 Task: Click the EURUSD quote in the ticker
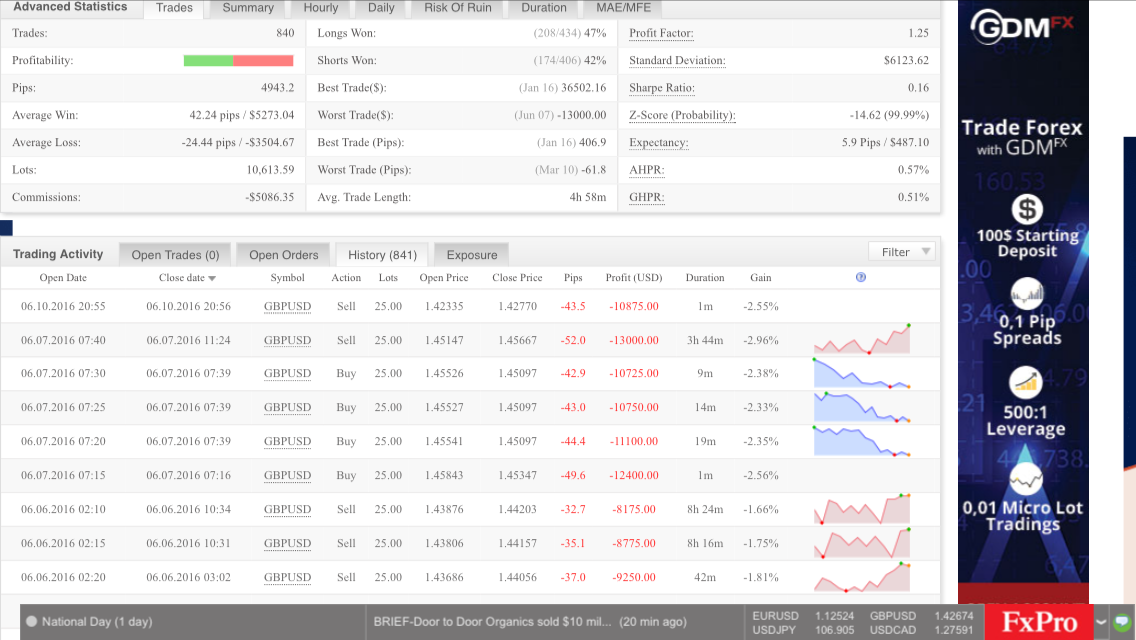pyautogui.click(x=803, y=616)
